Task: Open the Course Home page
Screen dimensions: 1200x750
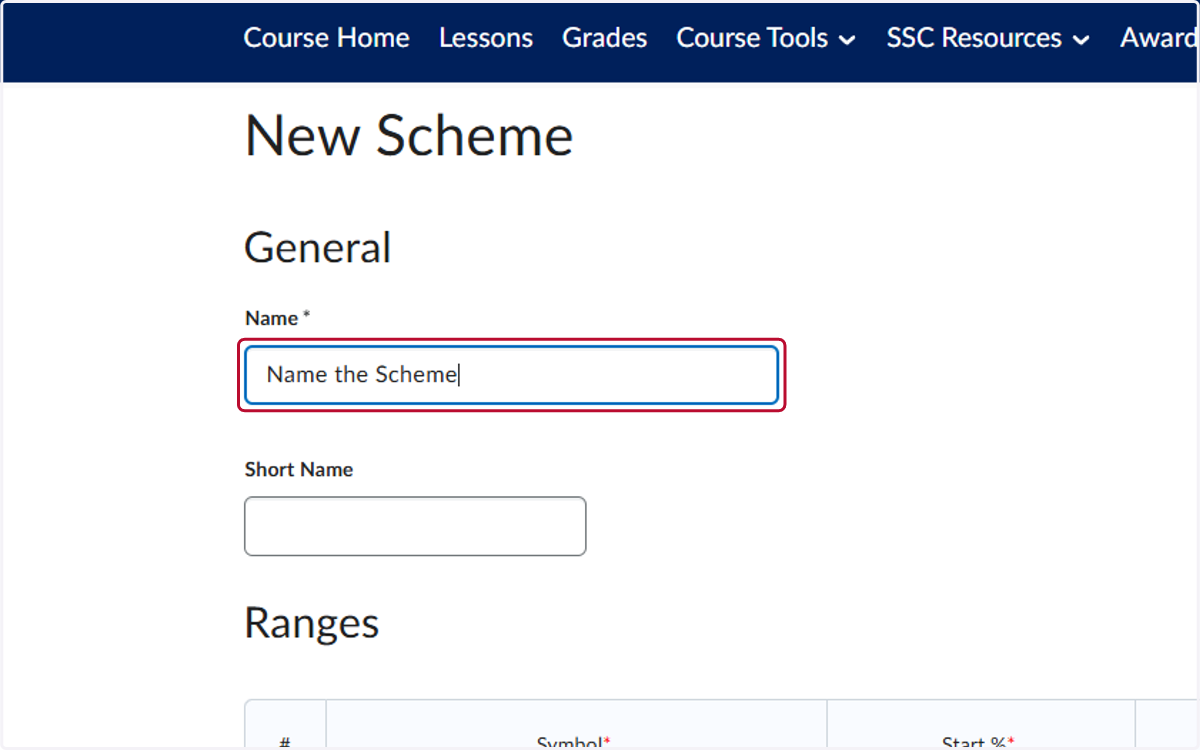Action: pos(326,38)
